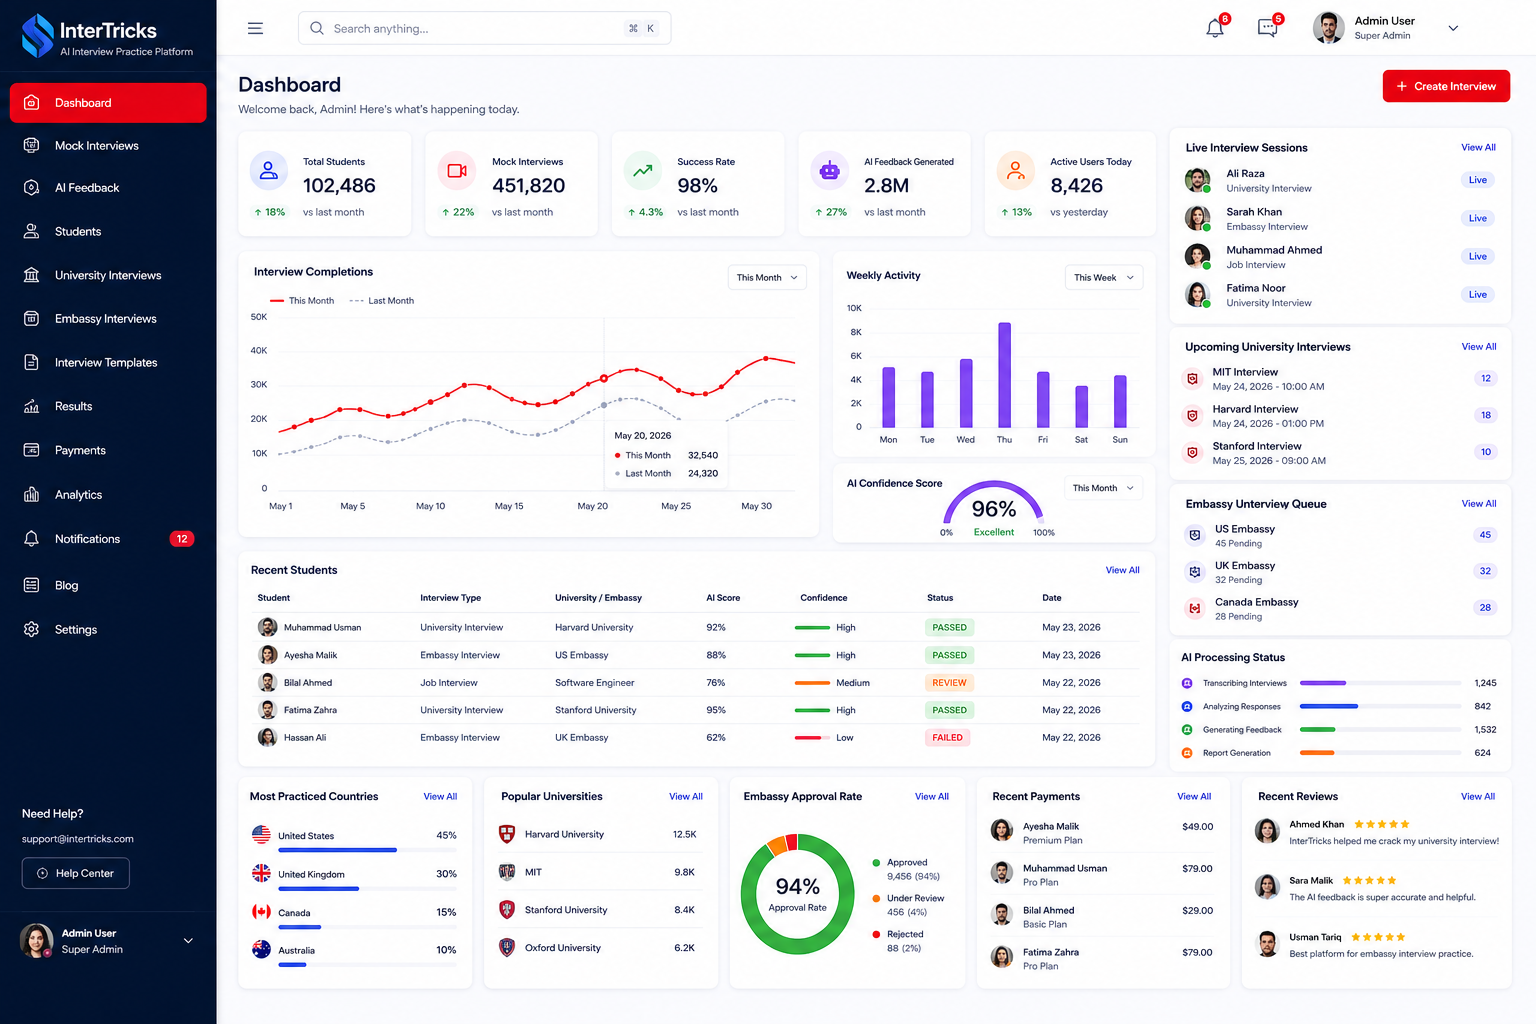Click the Live badge for Sarah Khan
1536x1024 pixels.
click(1478, 218)
